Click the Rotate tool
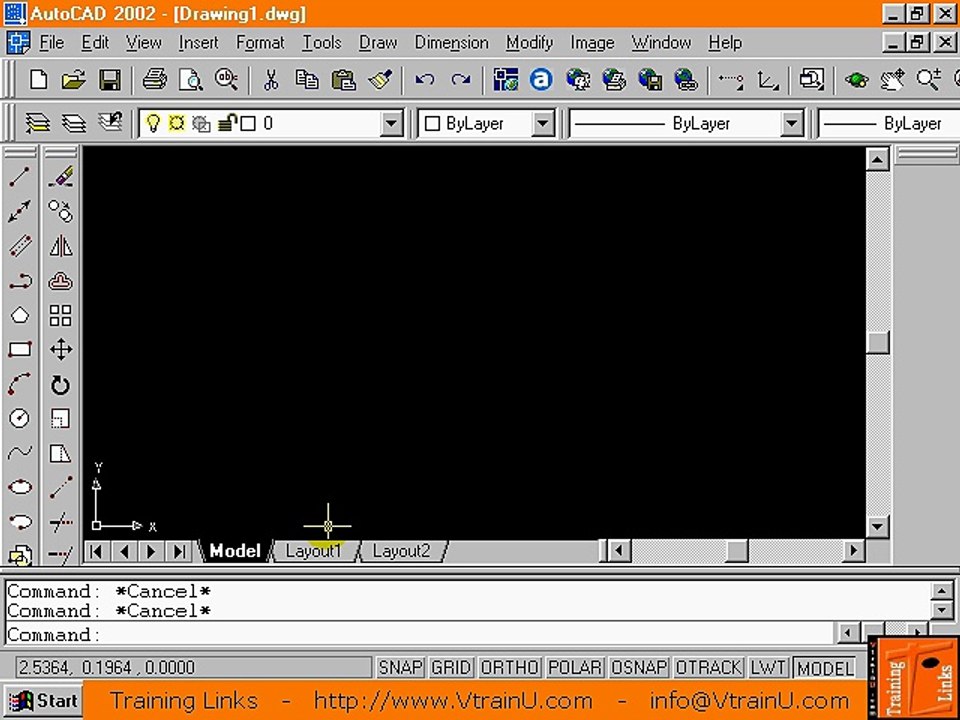This screenshot has height=720, width=960. tap(61, 385)
